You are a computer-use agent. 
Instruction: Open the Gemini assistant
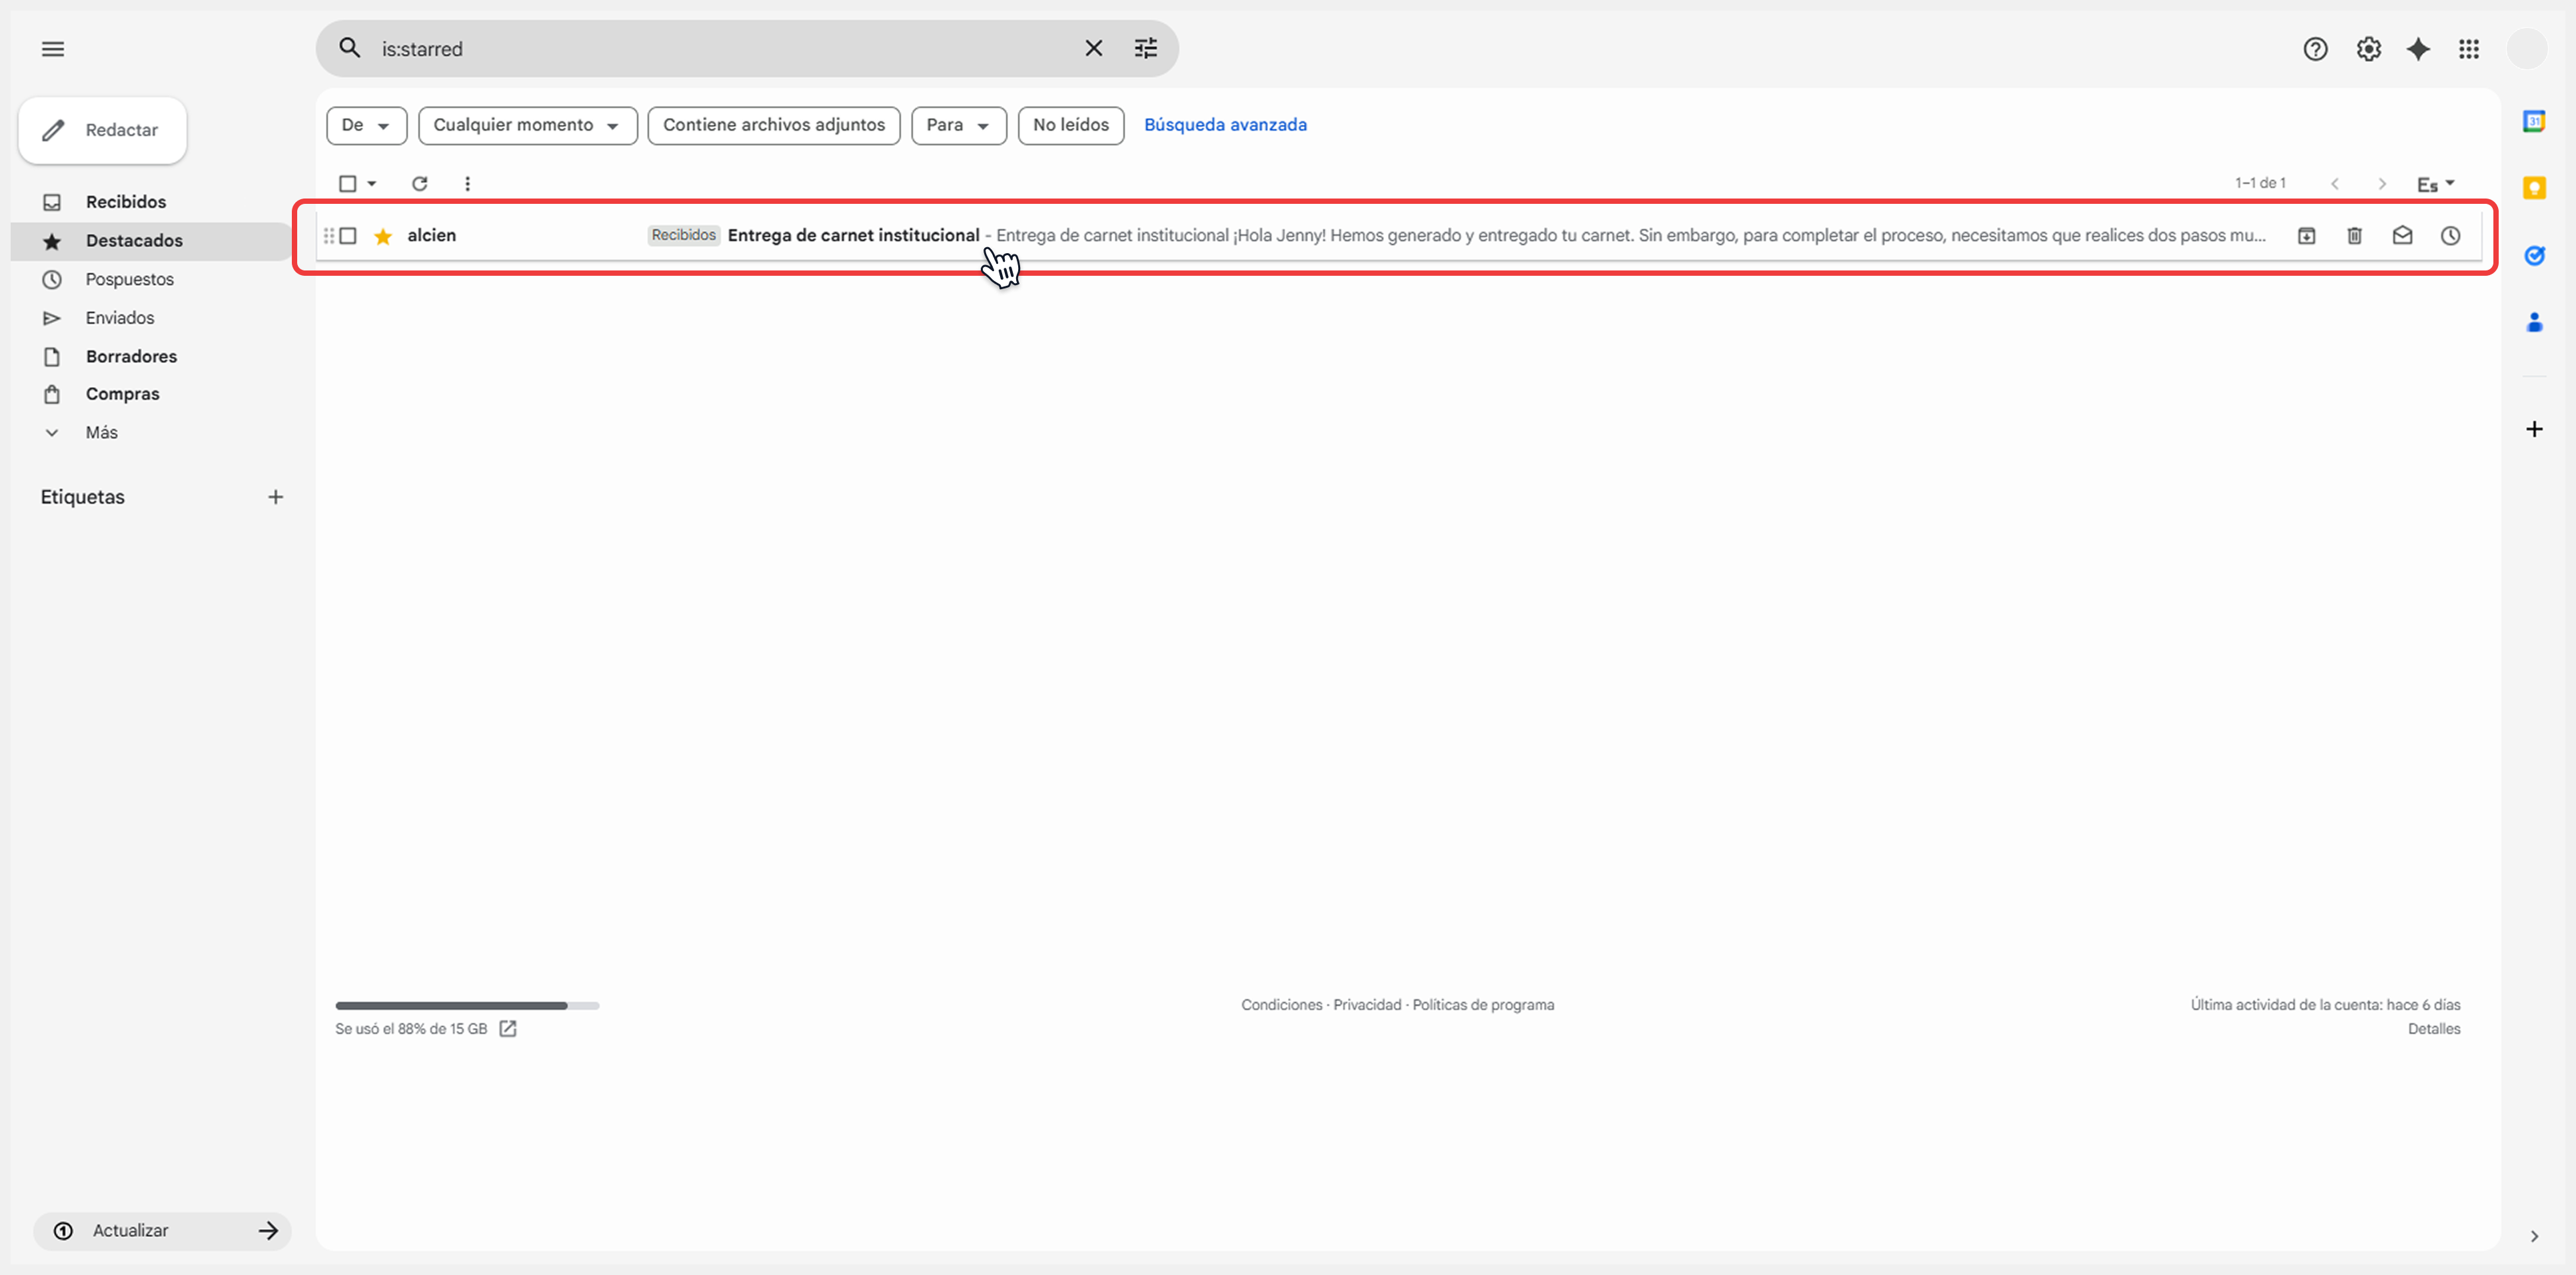2418,48
